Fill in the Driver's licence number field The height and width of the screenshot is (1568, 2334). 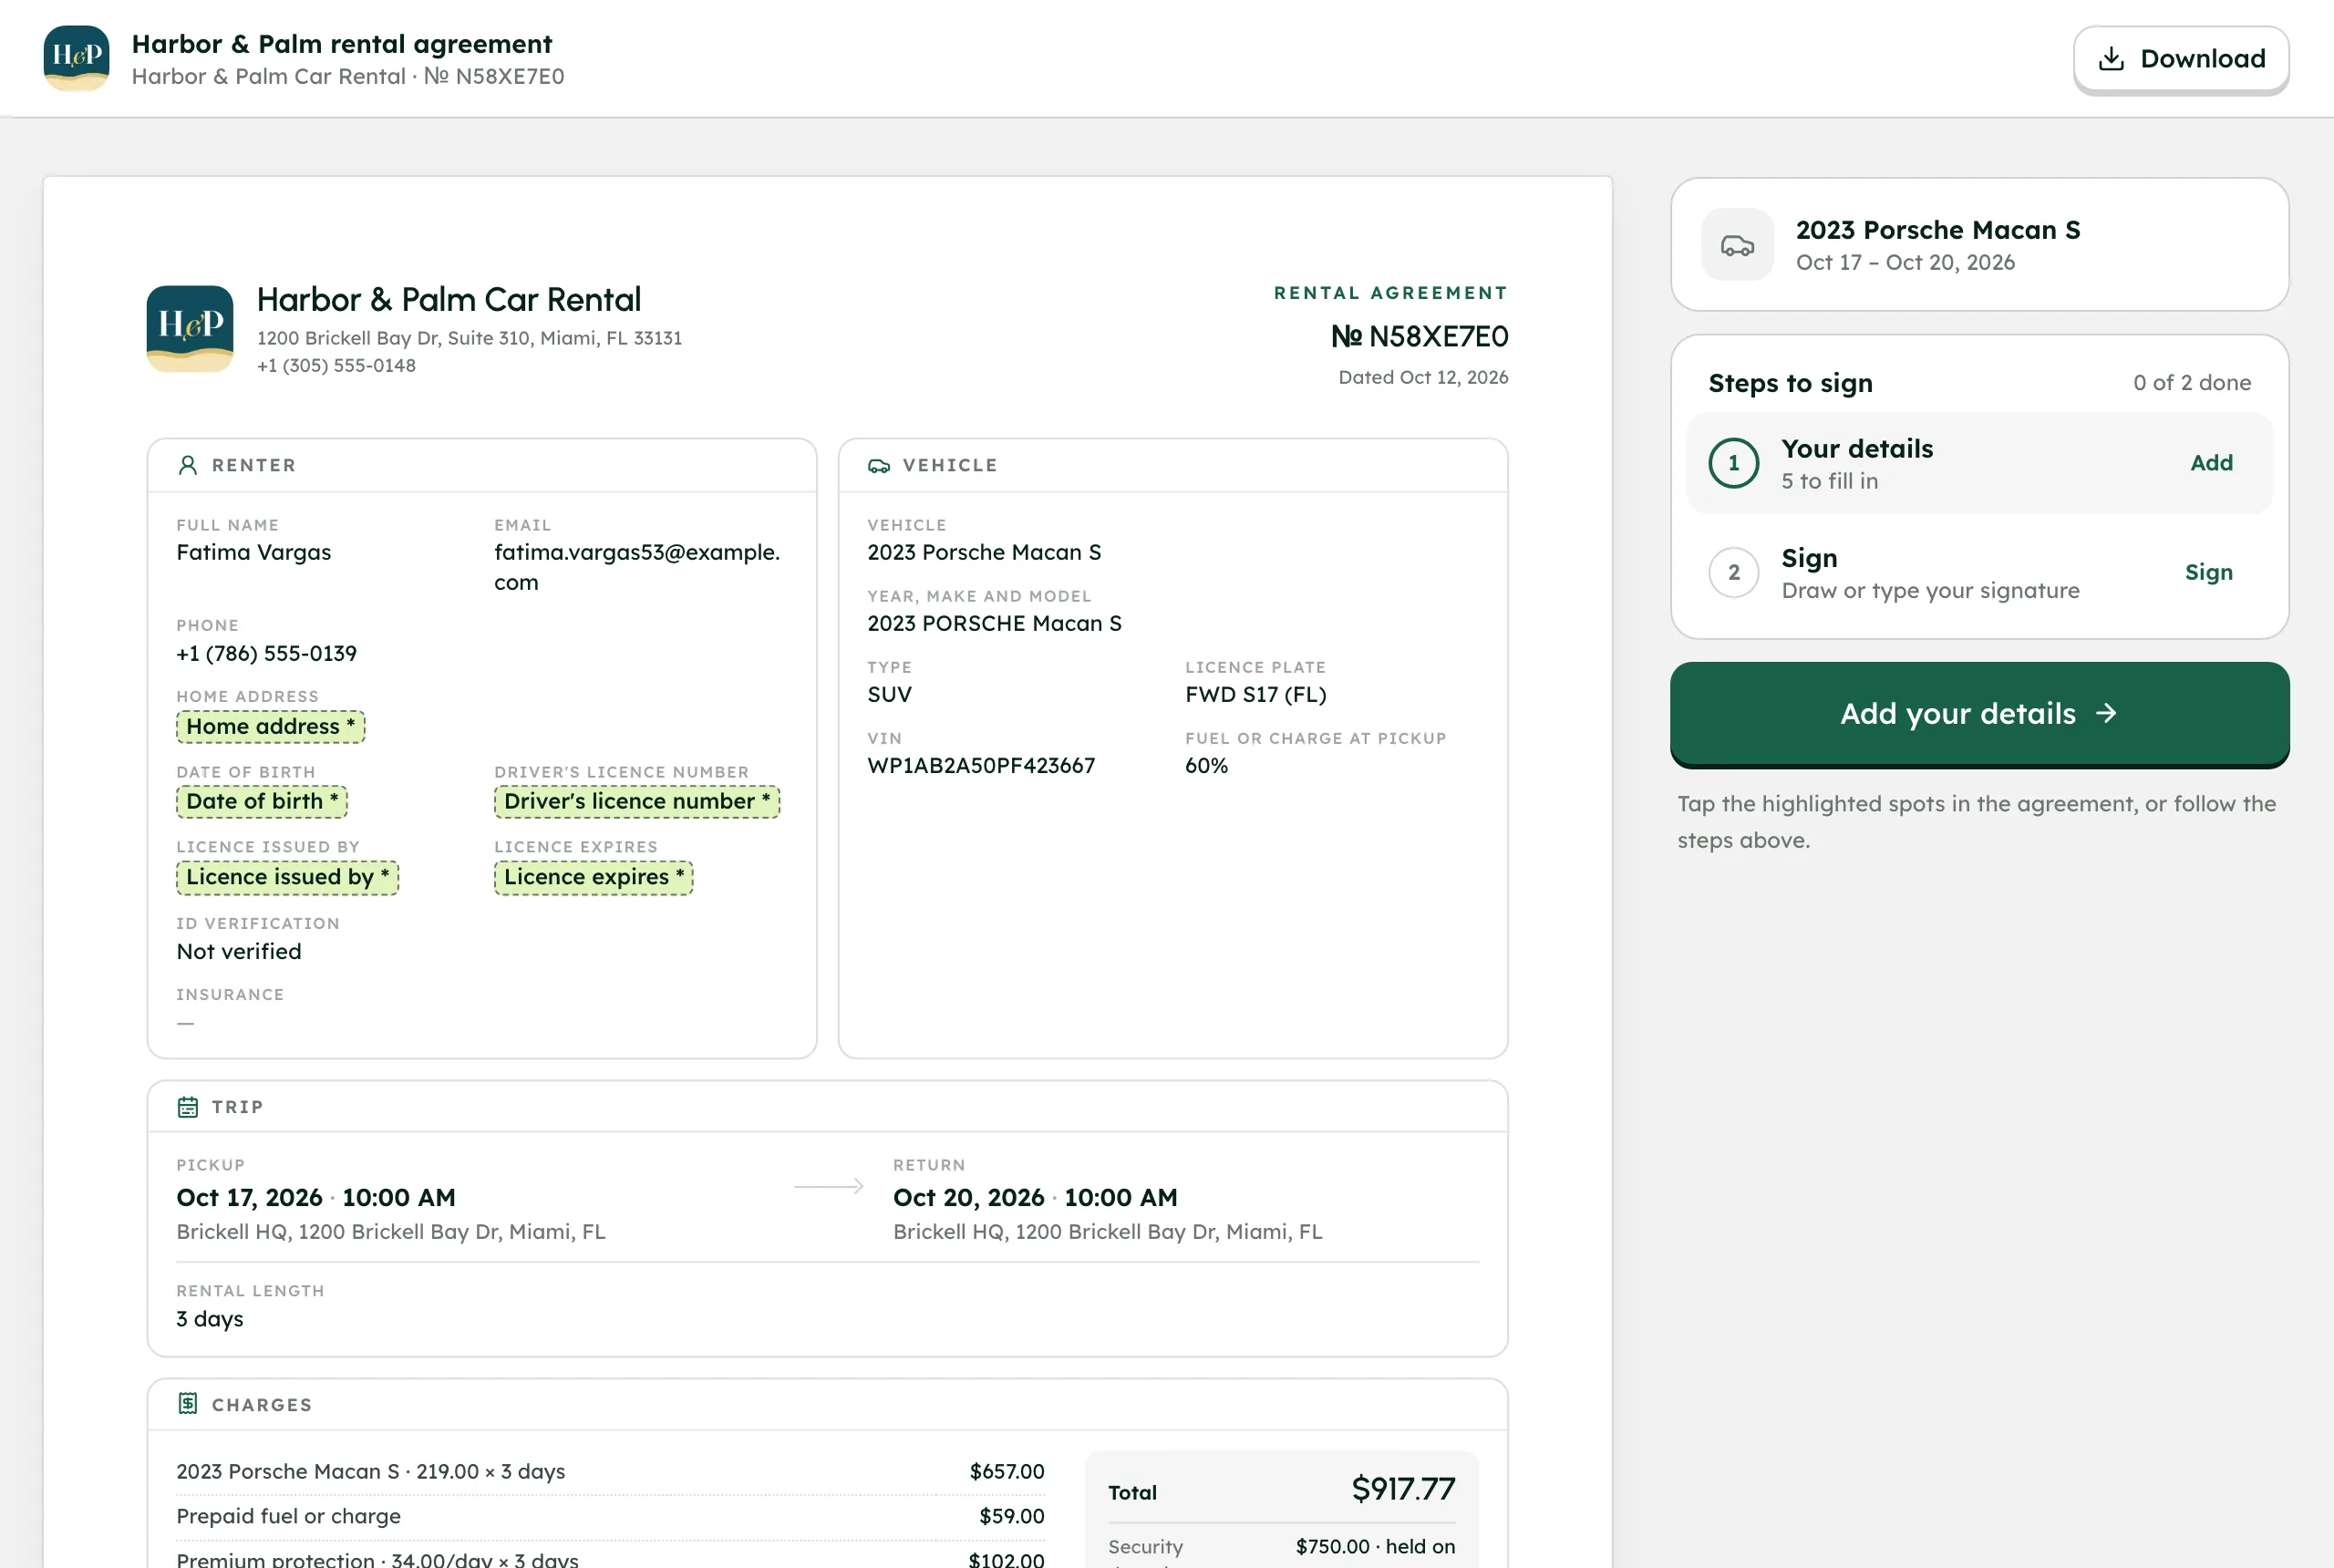click(x=636, y=802)
